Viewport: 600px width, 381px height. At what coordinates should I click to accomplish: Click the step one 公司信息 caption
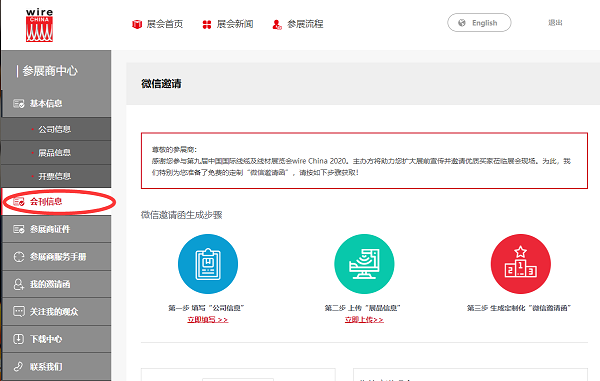coord(206,308)
